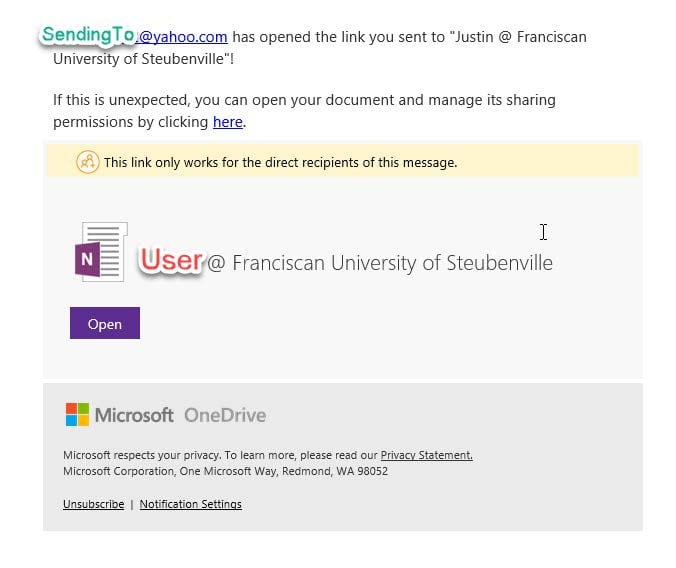Click the notebook title "@ Franciscan University of Steubenville"
The image size is (676, 568).
point(380,263)
